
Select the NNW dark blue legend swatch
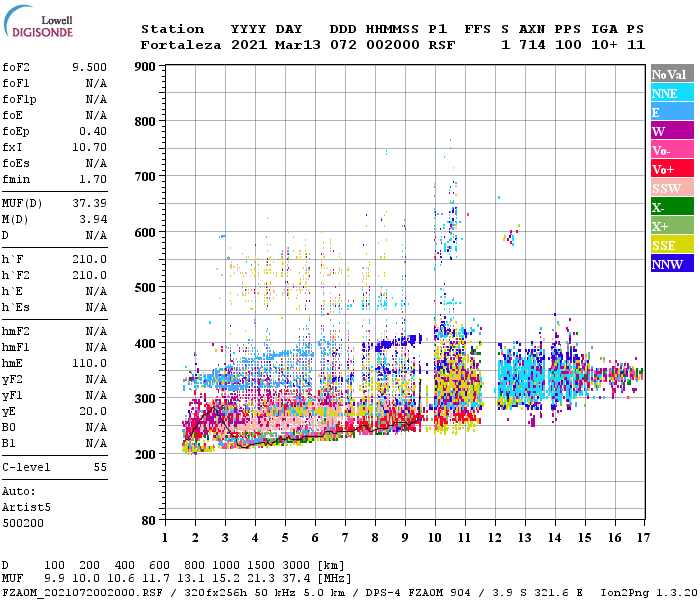(672, 264)
